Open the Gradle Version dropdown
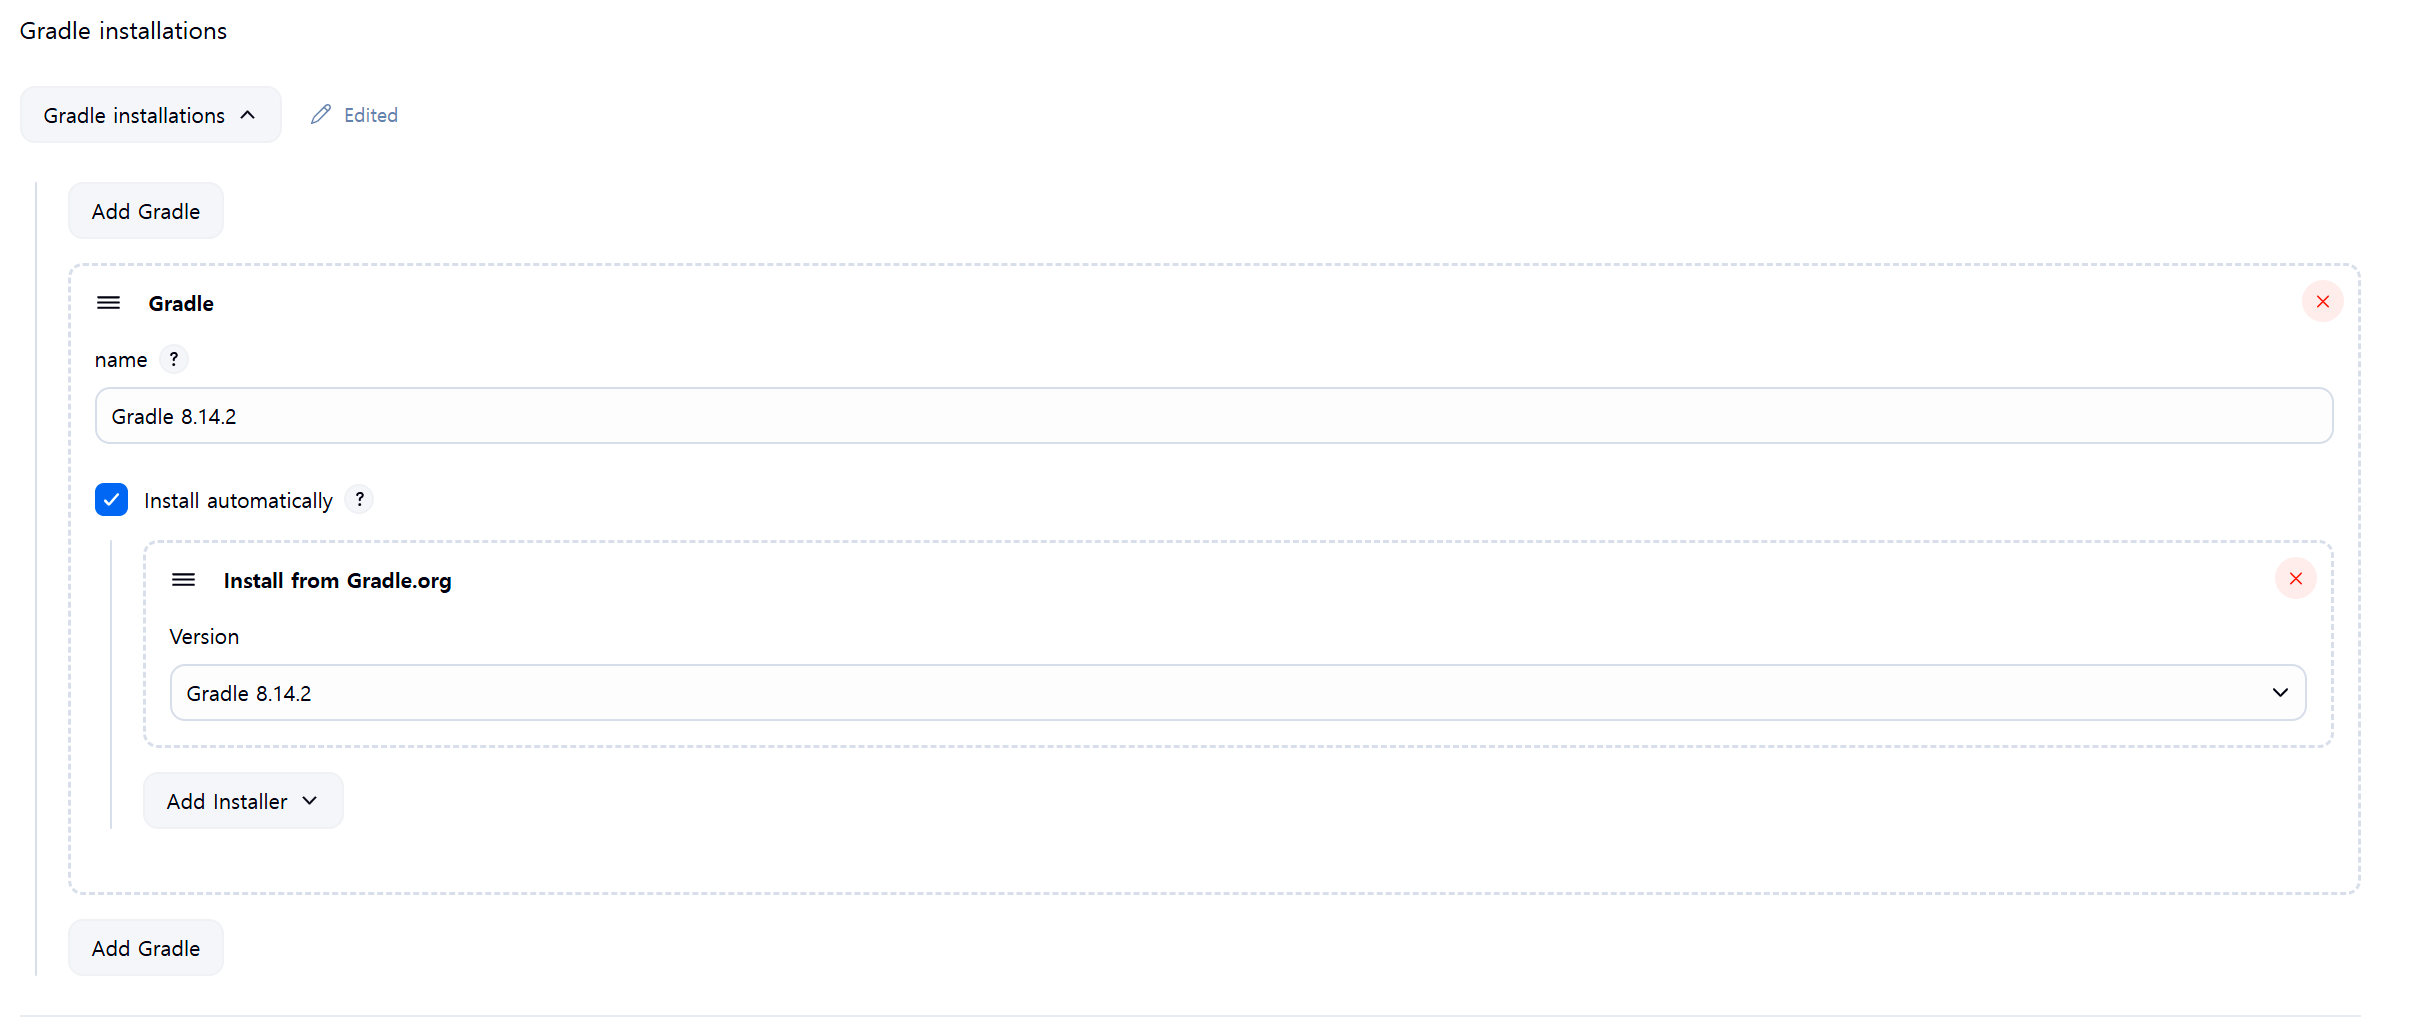 (x=1237, y=693)
